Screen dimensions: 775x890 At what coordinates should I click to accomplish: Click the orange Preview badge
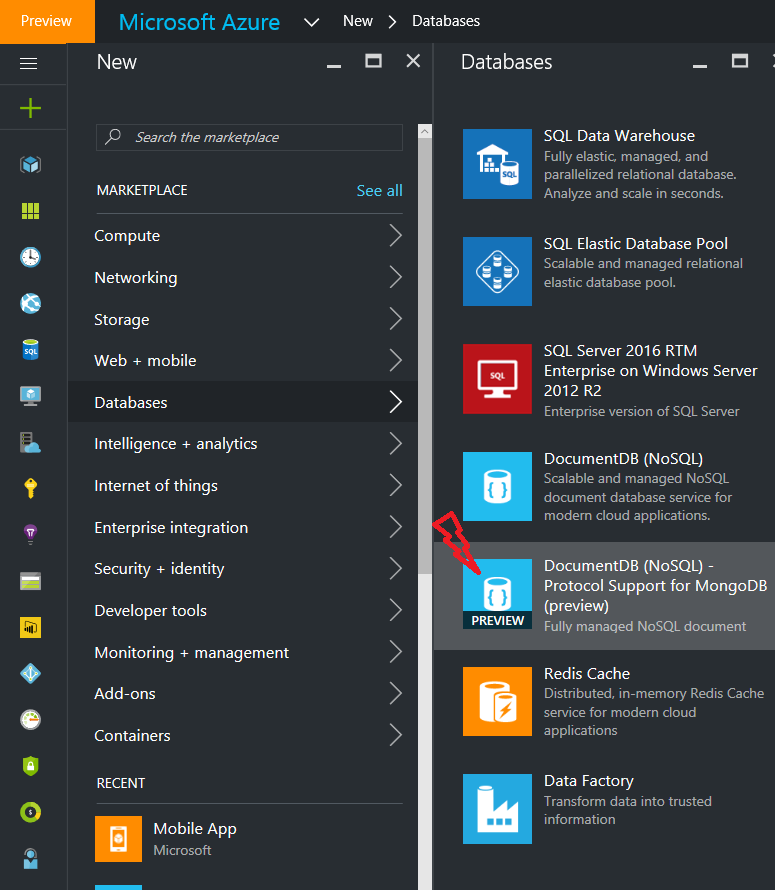point(47,22)
